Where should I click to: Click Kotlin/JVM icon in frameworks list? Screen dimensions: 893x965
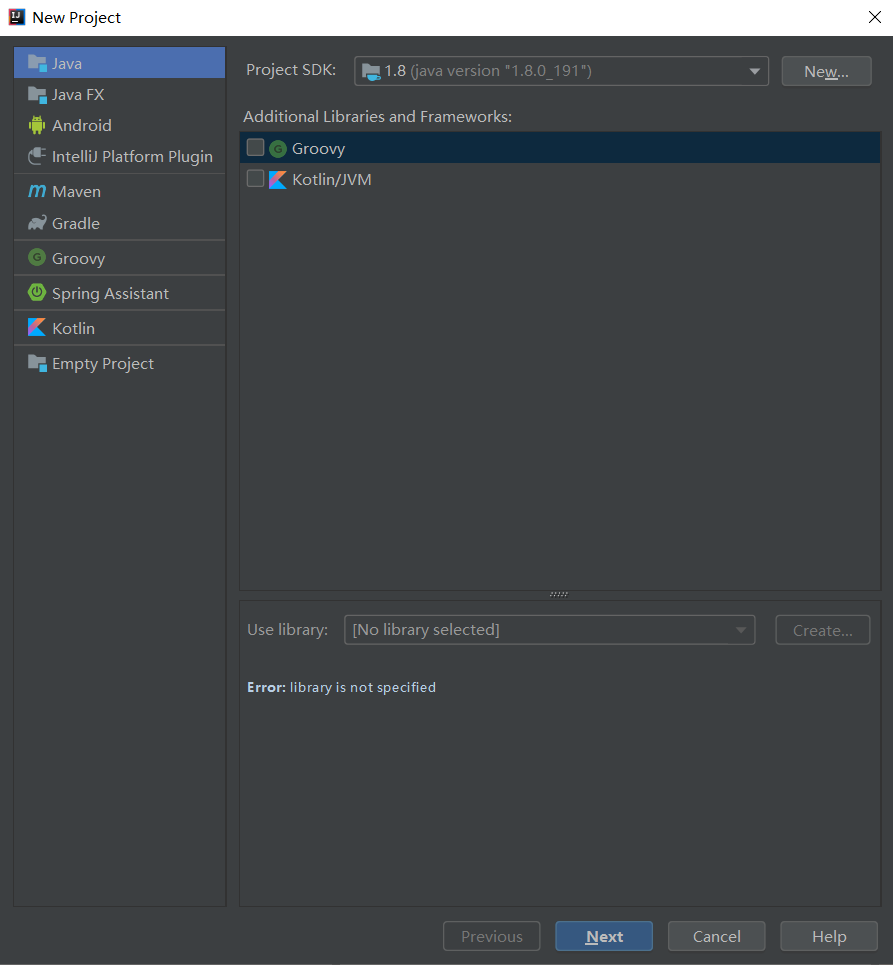[278, 180]
